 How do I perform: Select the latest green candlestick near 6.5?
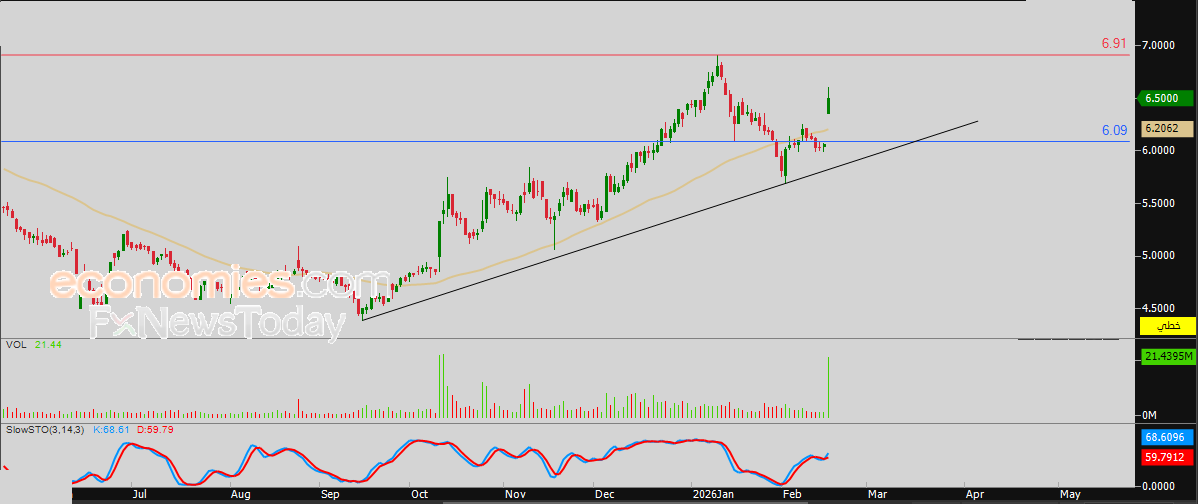829,100
